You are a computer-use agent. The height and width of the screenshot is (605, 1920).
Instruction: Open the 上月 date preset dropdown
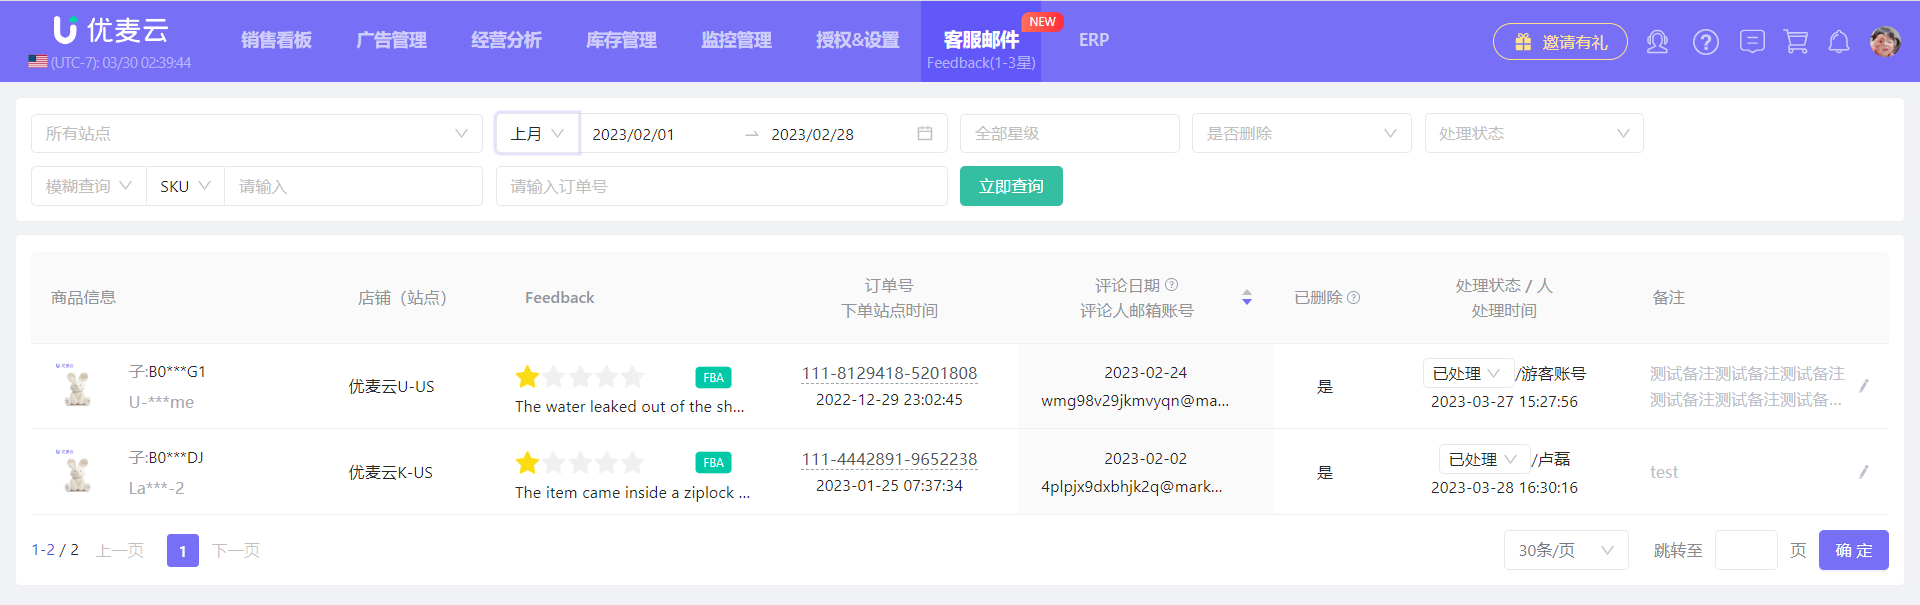point(538,133)
